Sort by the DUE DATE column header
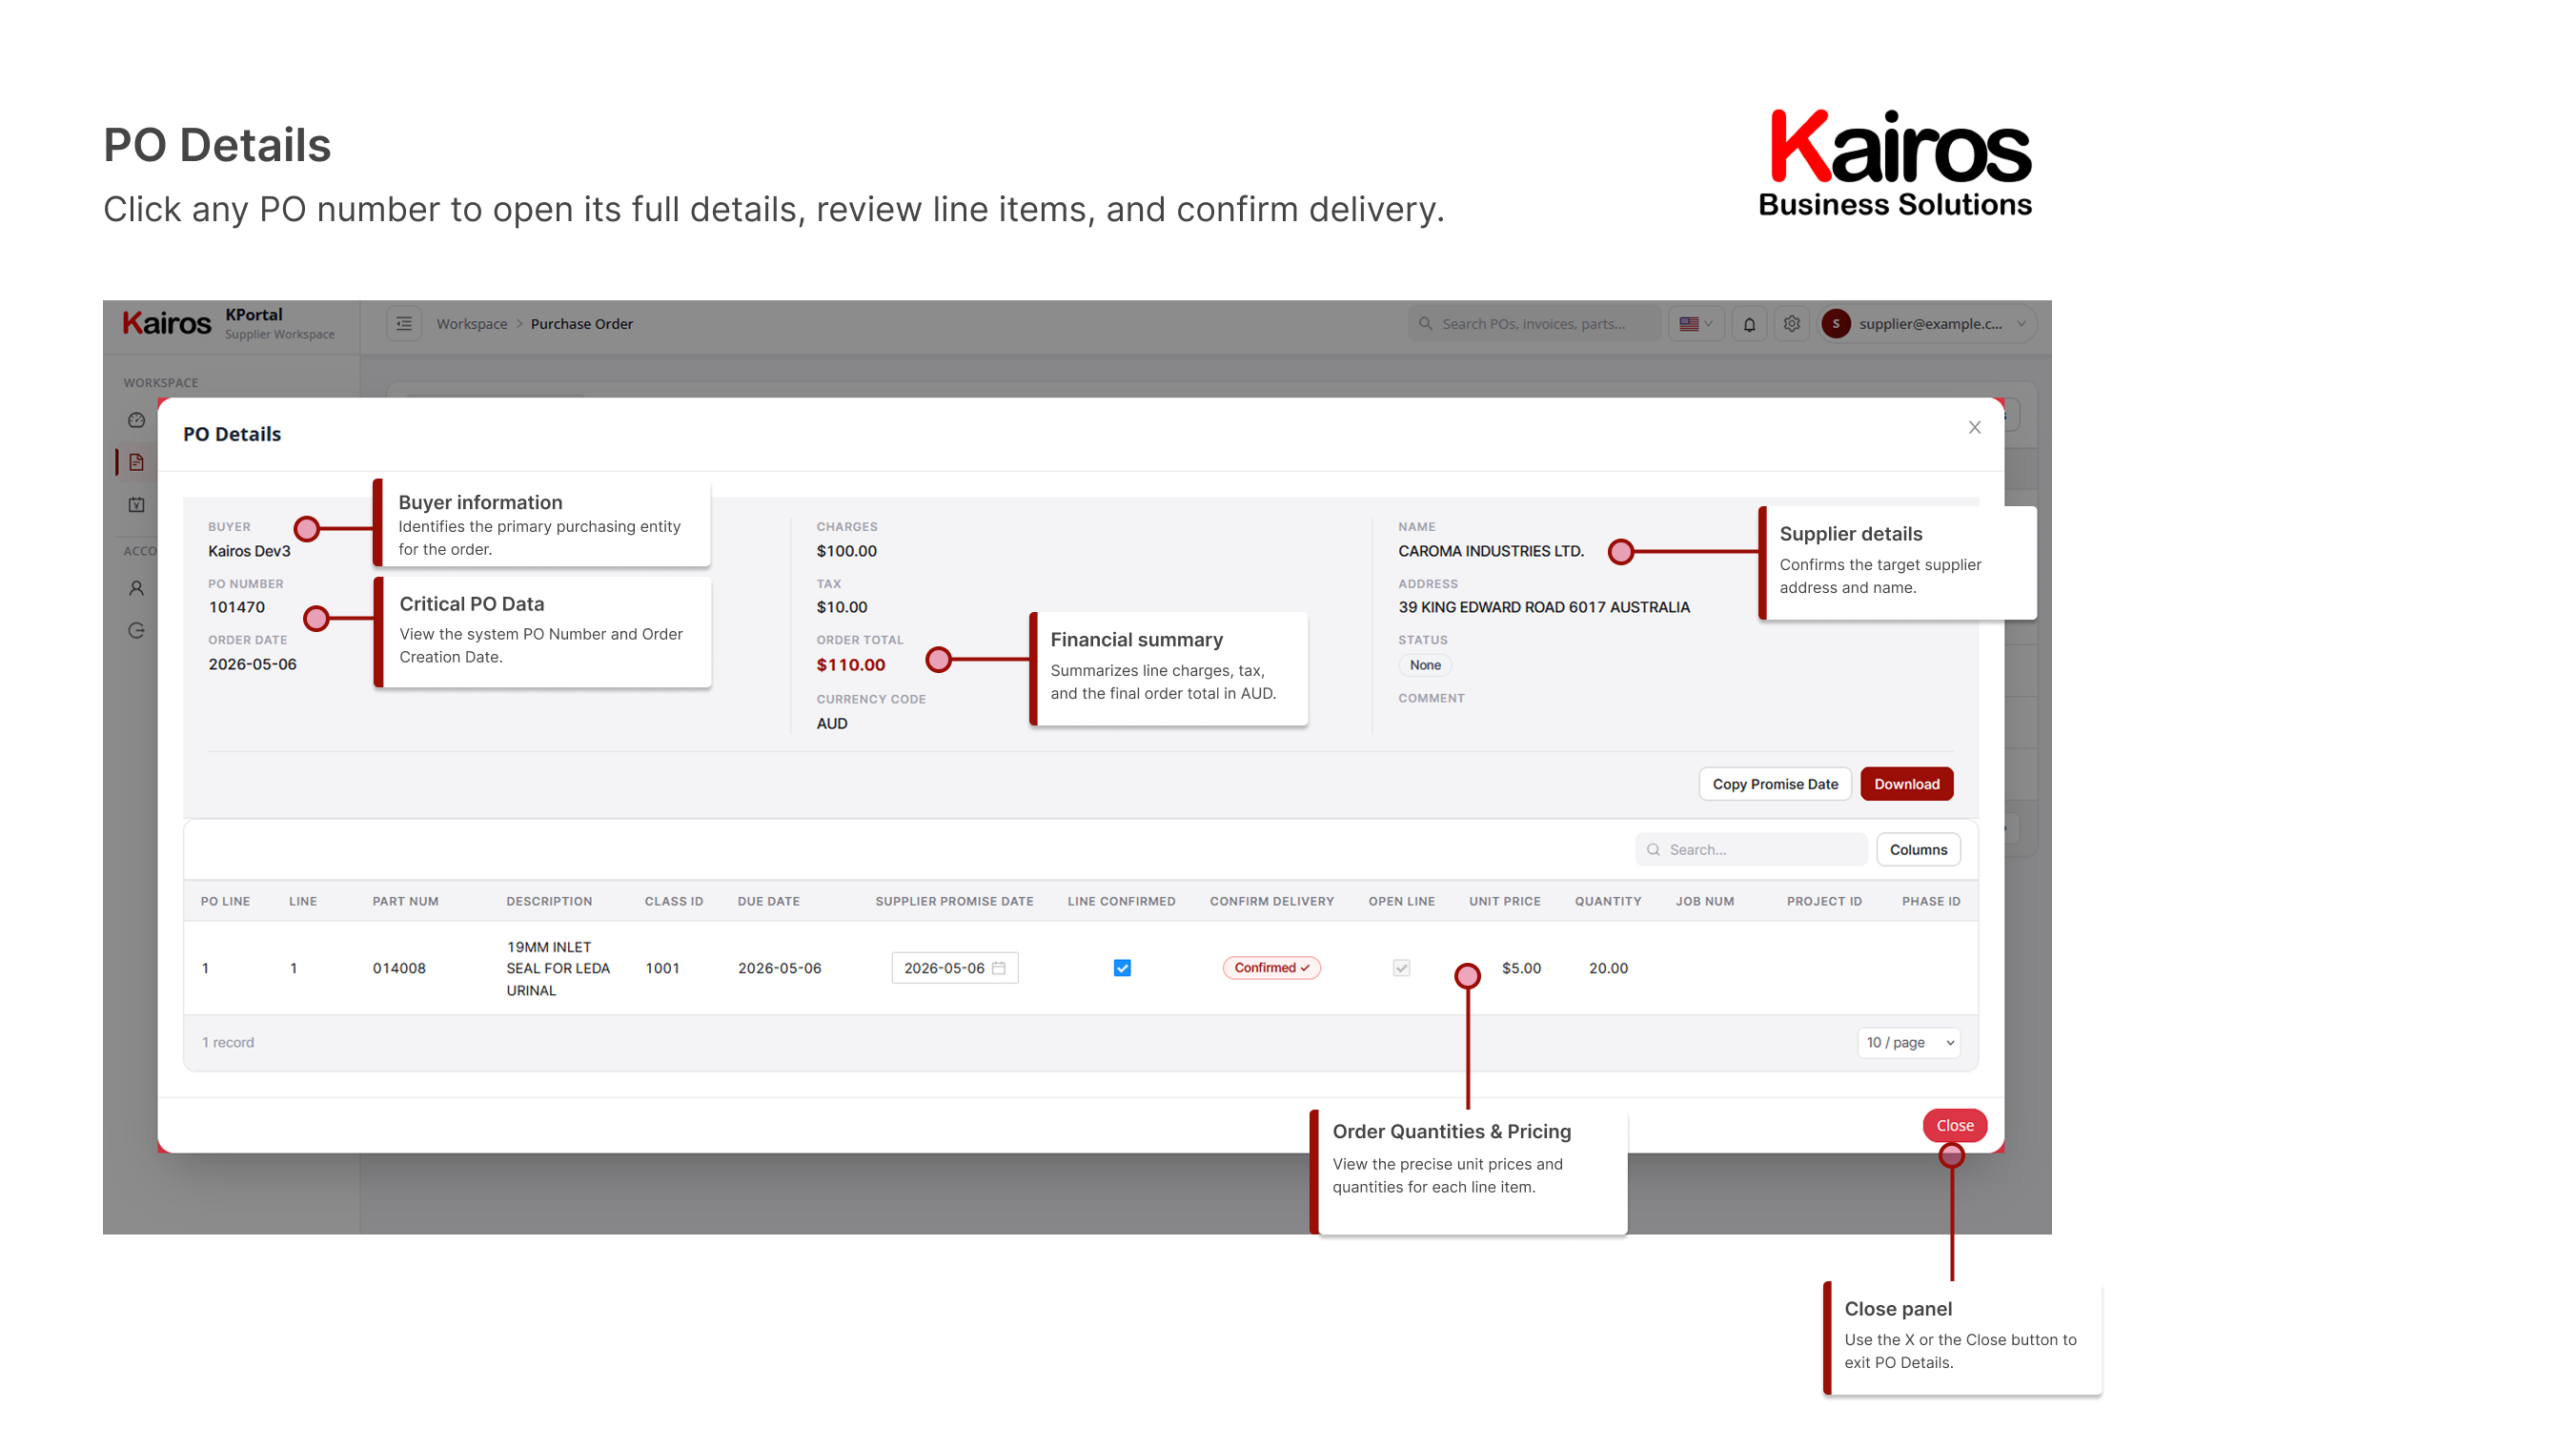The image size is (2560, 1449). tap(769, 902)
